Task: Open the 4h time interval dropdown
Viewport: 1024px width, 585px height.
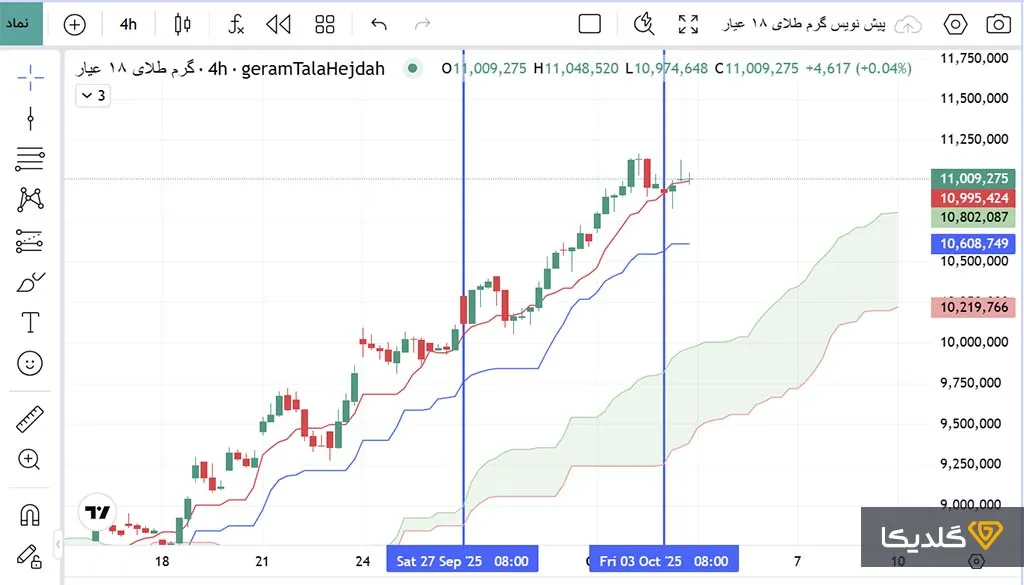Action: 128,24
